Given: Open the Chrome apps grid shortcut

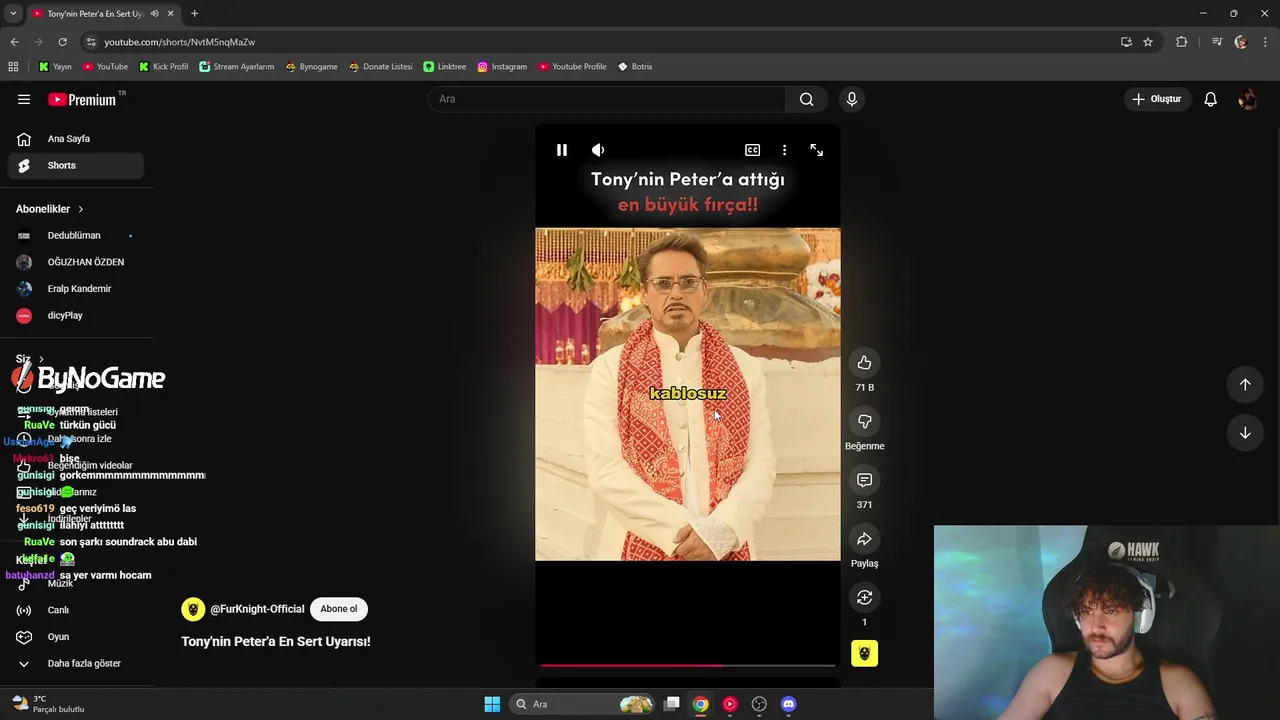Looking at the screenshot, I should (13, 67).
